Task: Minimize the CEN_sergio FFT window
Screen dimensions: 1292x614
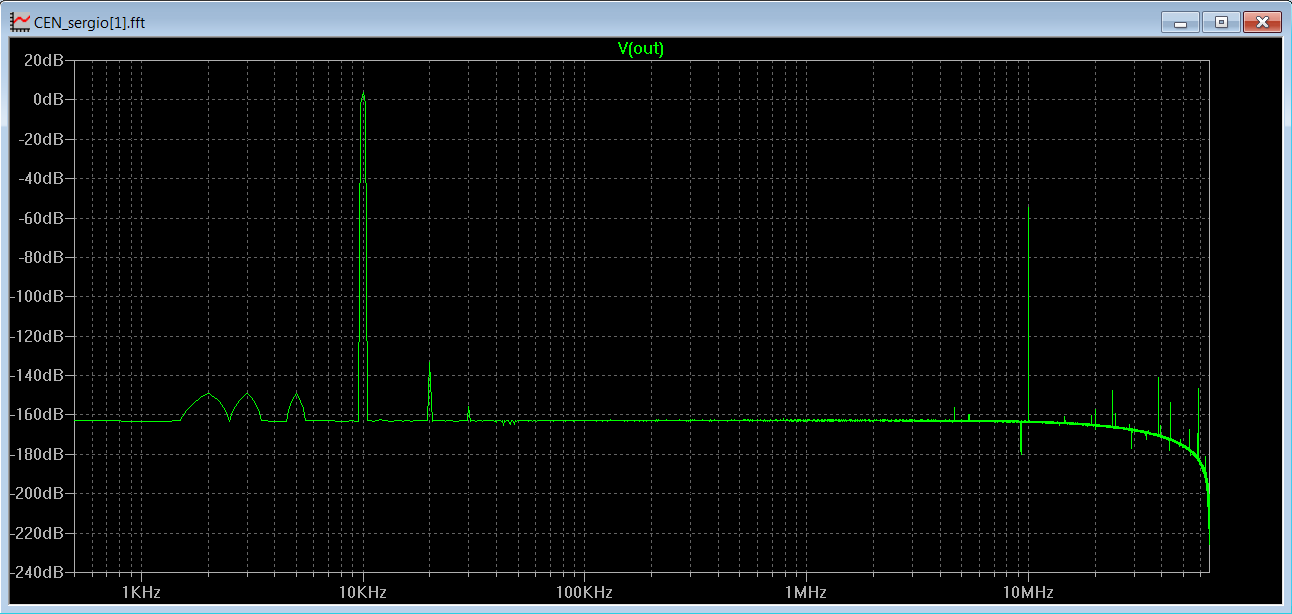Action: (1180, 21)
